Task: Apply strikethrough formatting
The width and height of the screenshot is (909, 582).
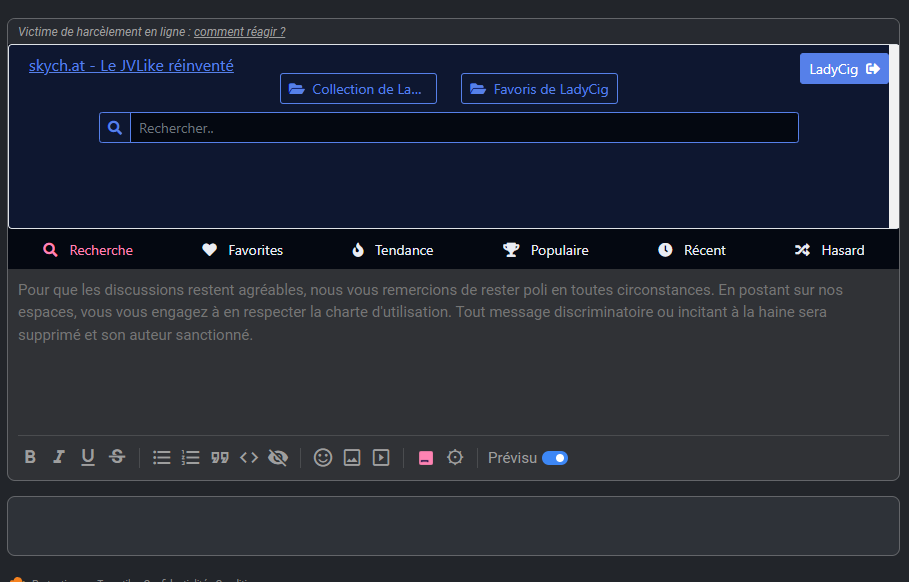Action: (117, 457)
